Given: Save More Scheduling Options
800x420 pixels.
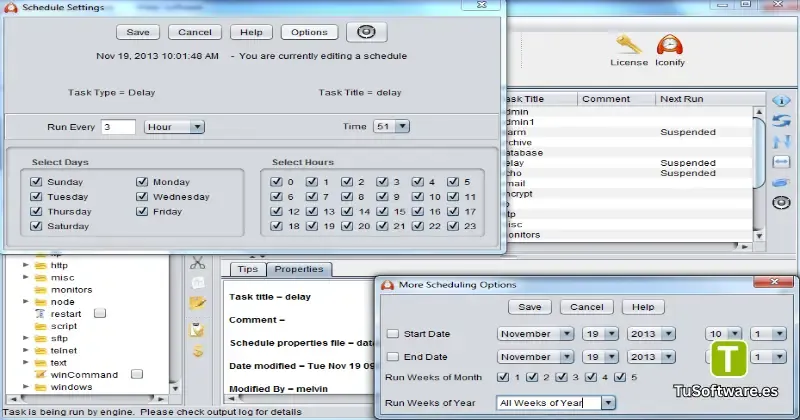Looking at the screenshot, I should point(530,307).
